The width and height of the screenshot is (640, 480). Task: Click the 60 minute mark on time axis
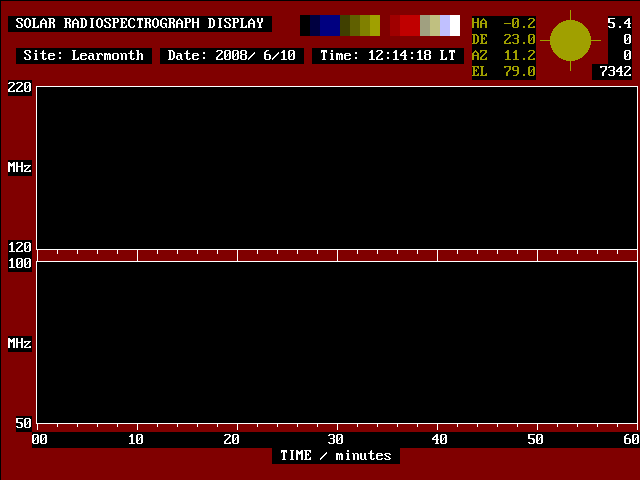click(x=631, y=440)
